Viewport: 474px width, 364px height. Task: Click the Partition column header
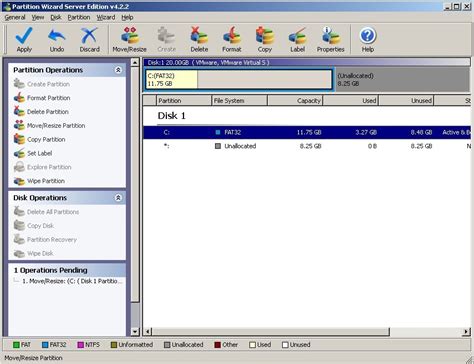tap(184, 100)
